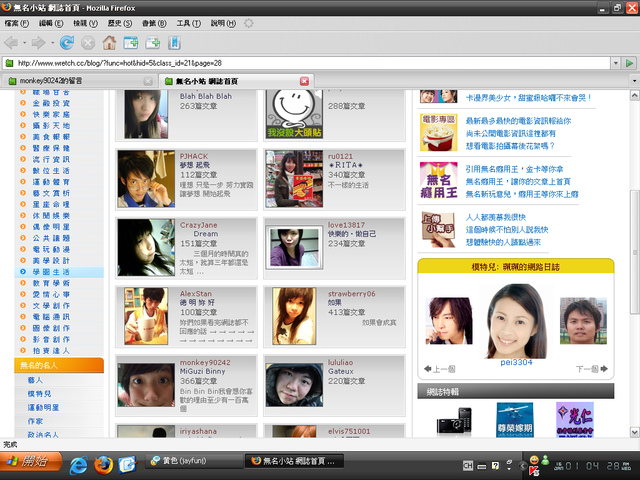Click the toolbar icon right of new-tab icon
This screenshot has height=480, width=640.
point(153,42)
